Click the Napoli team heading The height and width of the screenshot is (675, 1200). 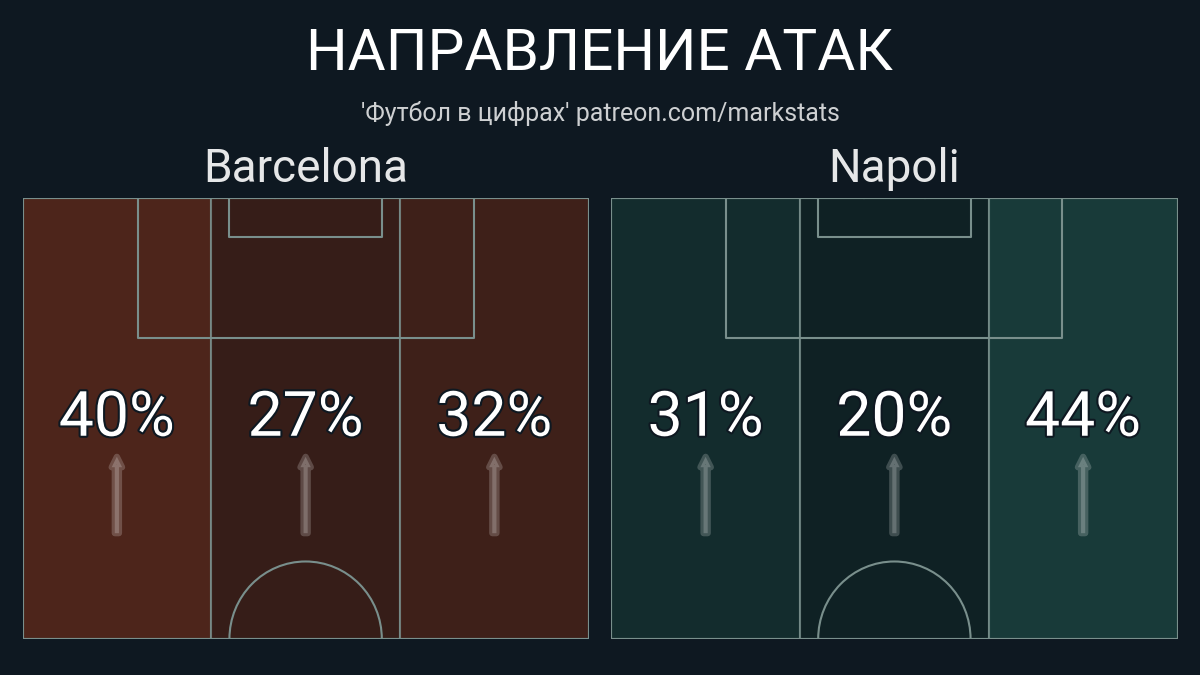coord(894,166)
